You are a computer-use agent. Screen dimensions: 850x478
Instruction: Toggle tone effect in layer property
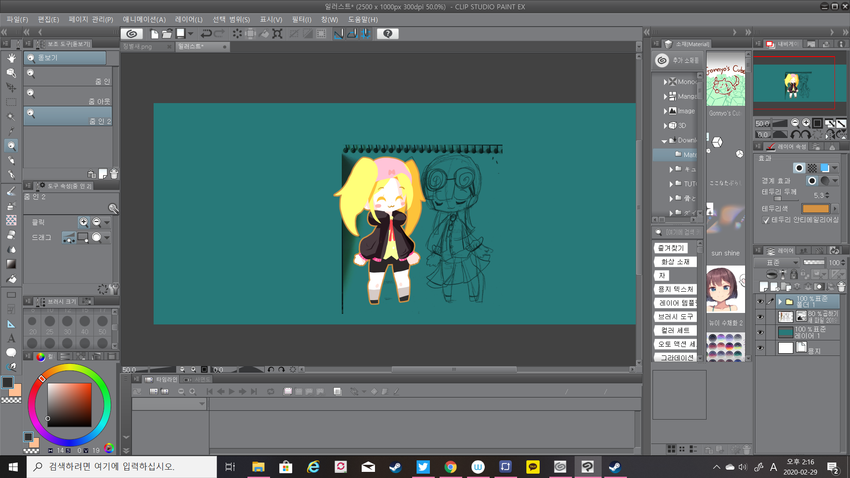812,168
